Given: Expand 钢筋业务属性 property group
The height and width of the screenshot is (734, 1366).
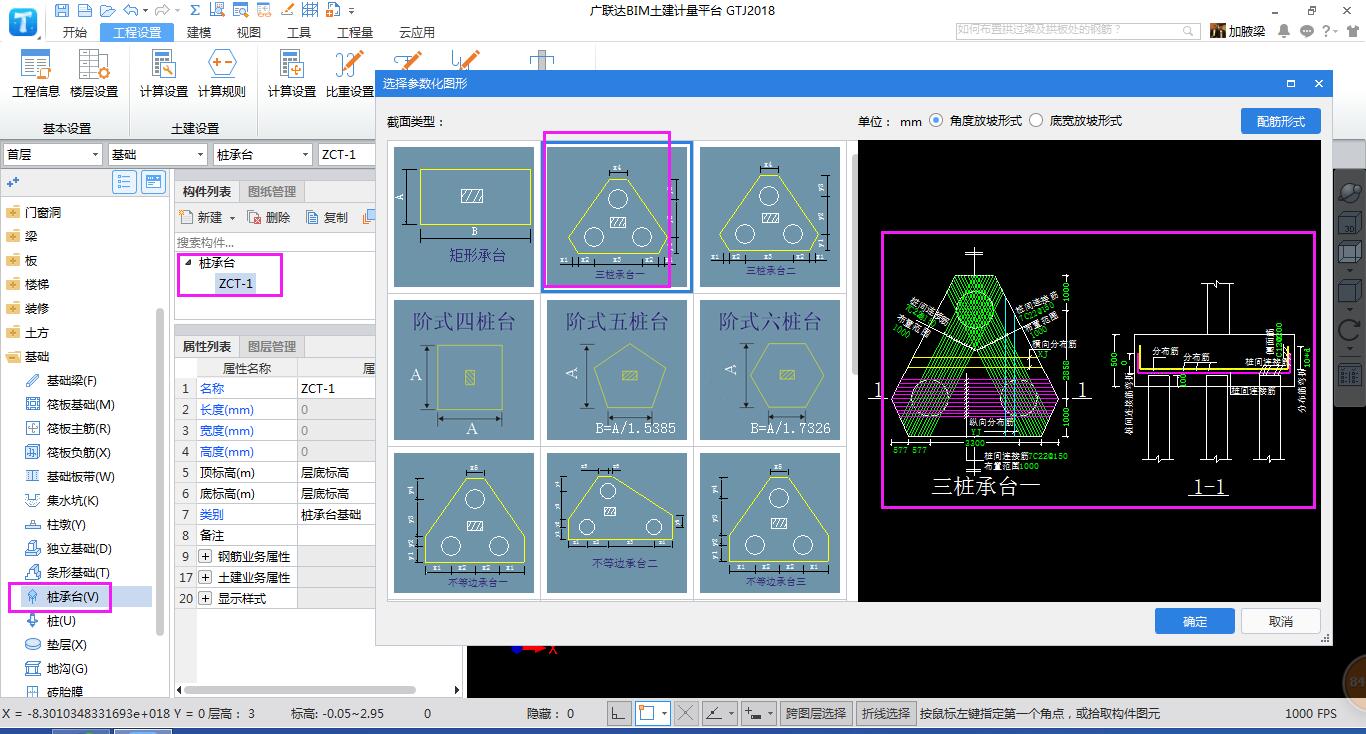Looking at the screenshot, I should 206,556.
